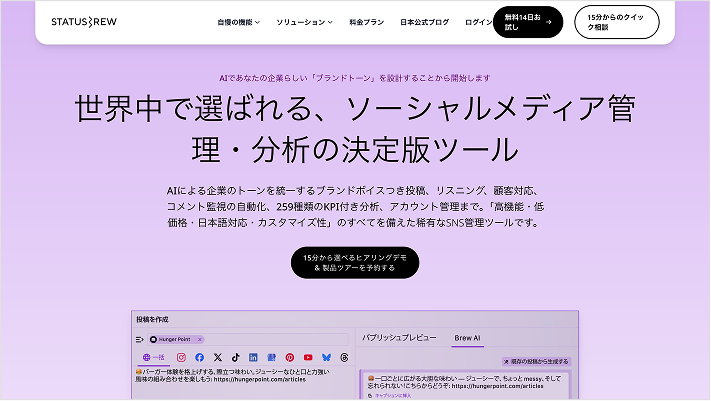711x401 pixels.
Task: Click the Statusbrew logo
Action: 84,22
